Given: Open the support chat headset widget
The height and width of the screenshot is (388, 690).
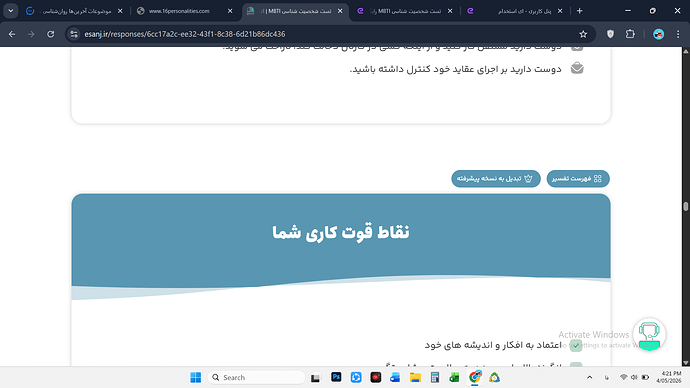Looking at the screenshot, I should pyautogui.click(x=649, y=334).
